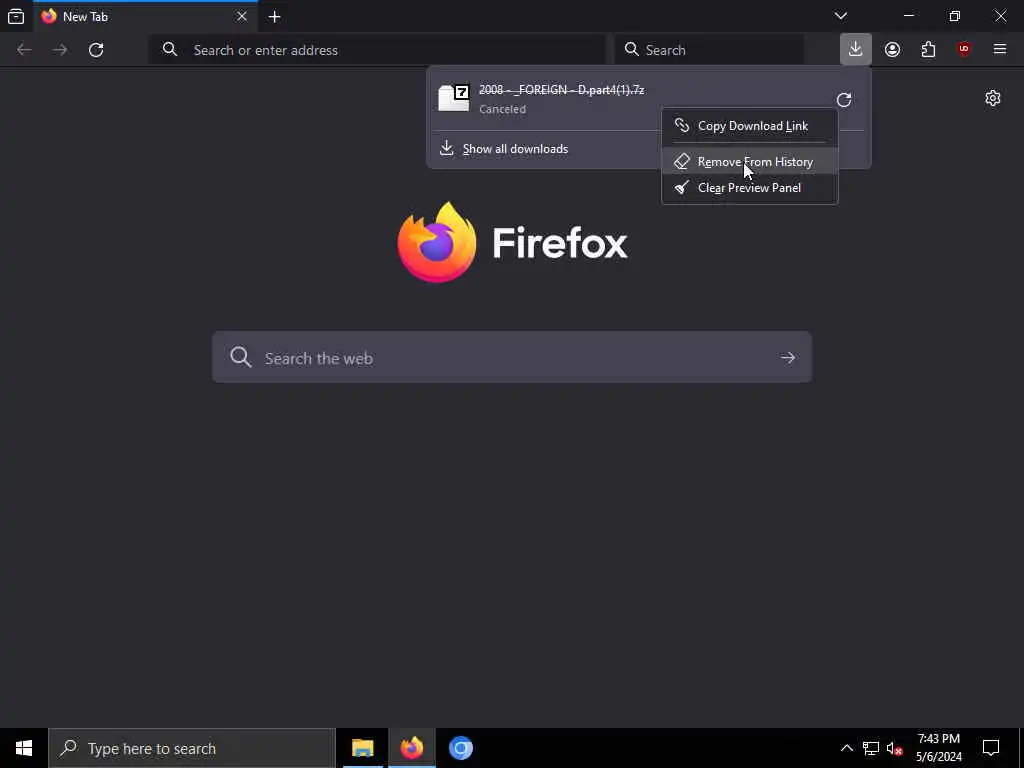Click the magnifier in toolbar Search box
Image resolution: width=1024 pixels, height=768 pixels.
coord(632,50)
